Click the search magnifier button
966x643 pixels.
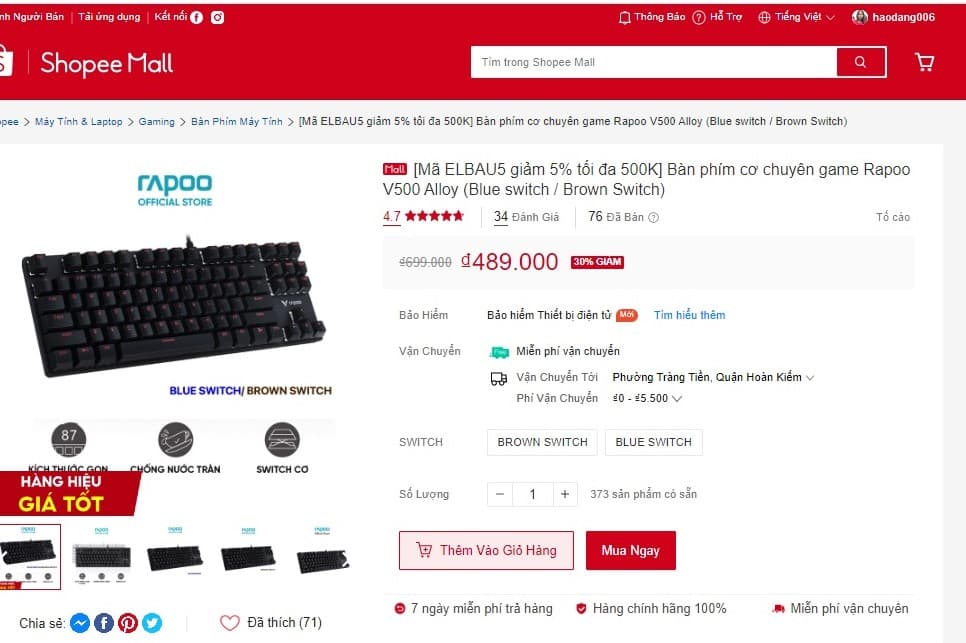pyautogui.click(x=861, y=62)
